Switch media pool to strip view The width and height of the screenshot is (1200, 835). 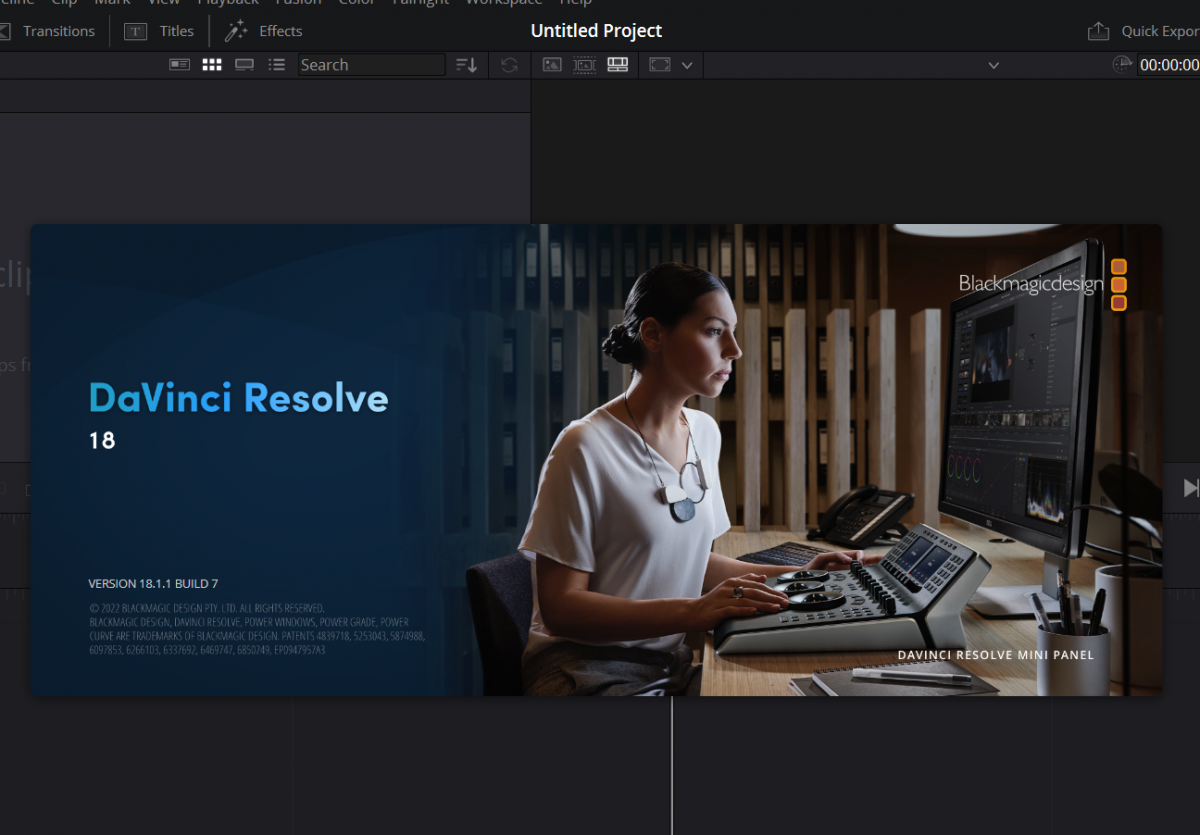point(244,65)
